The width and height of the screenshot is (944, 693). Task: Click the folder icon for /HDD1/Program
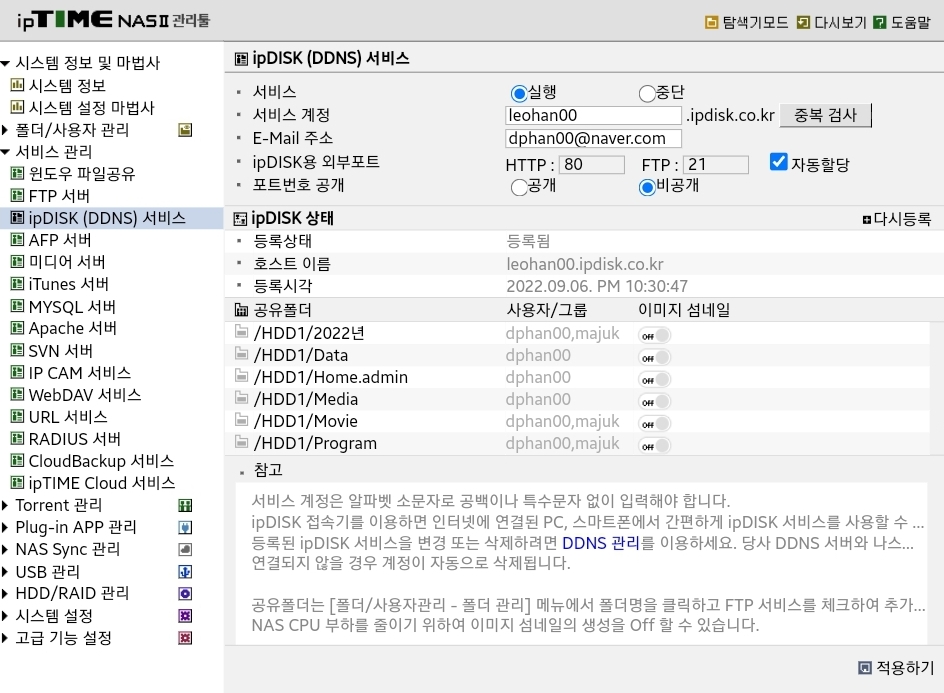(x=241, y=443)
